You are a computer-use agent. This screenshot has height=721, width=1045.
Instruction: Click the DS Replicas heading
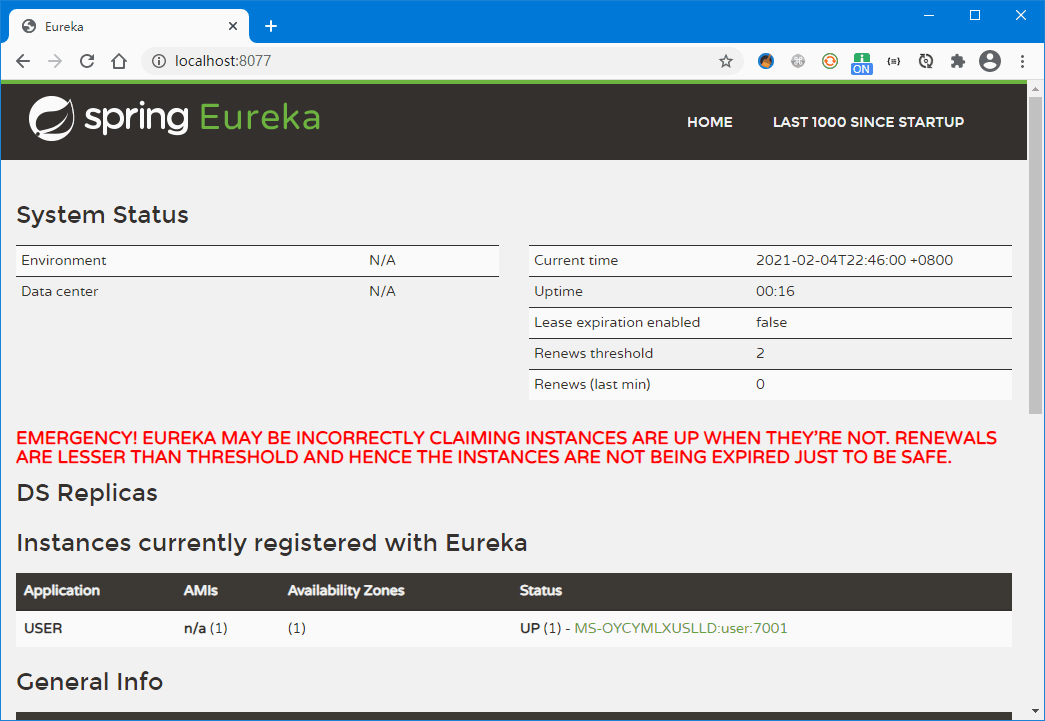tap(87, 493)
